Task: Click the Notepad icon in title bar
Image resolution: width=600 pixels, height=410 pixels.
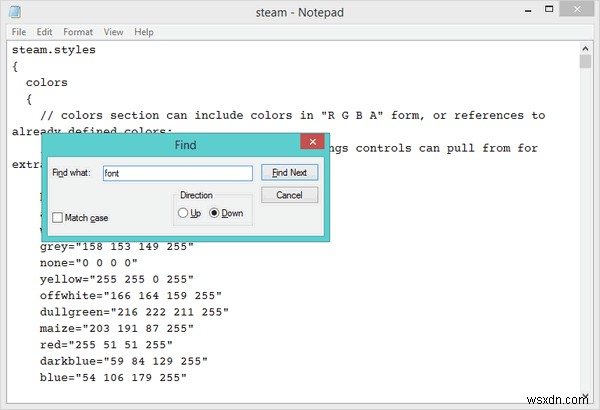Action: point(15,12)
